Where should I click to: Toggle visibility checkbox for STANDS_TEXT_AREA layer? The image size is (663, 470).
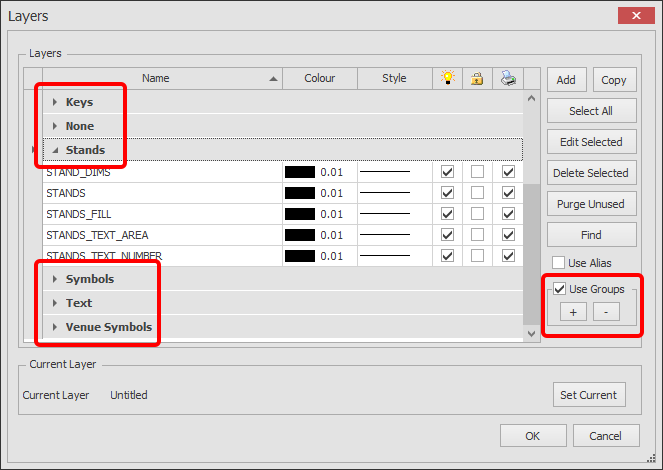(x=447, y=235)
